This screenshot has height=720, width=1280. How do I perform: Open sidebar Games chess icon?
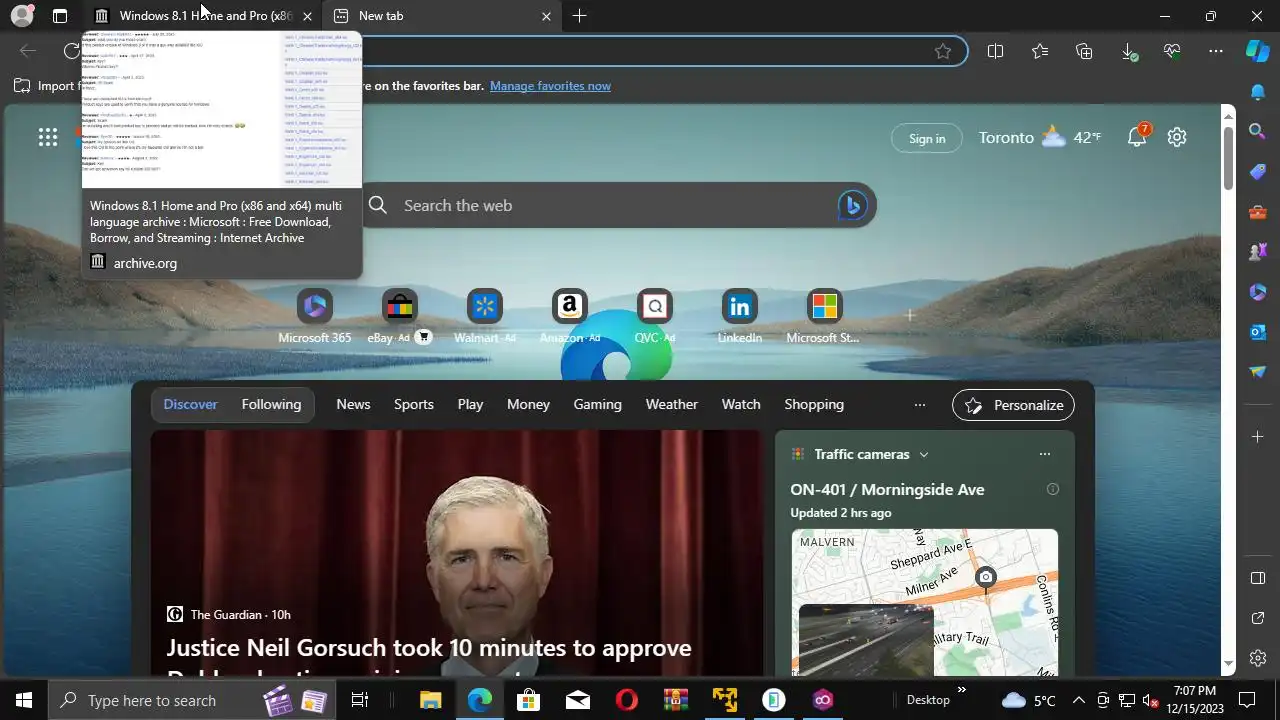pyautogui.click(x=1258, y=252)
